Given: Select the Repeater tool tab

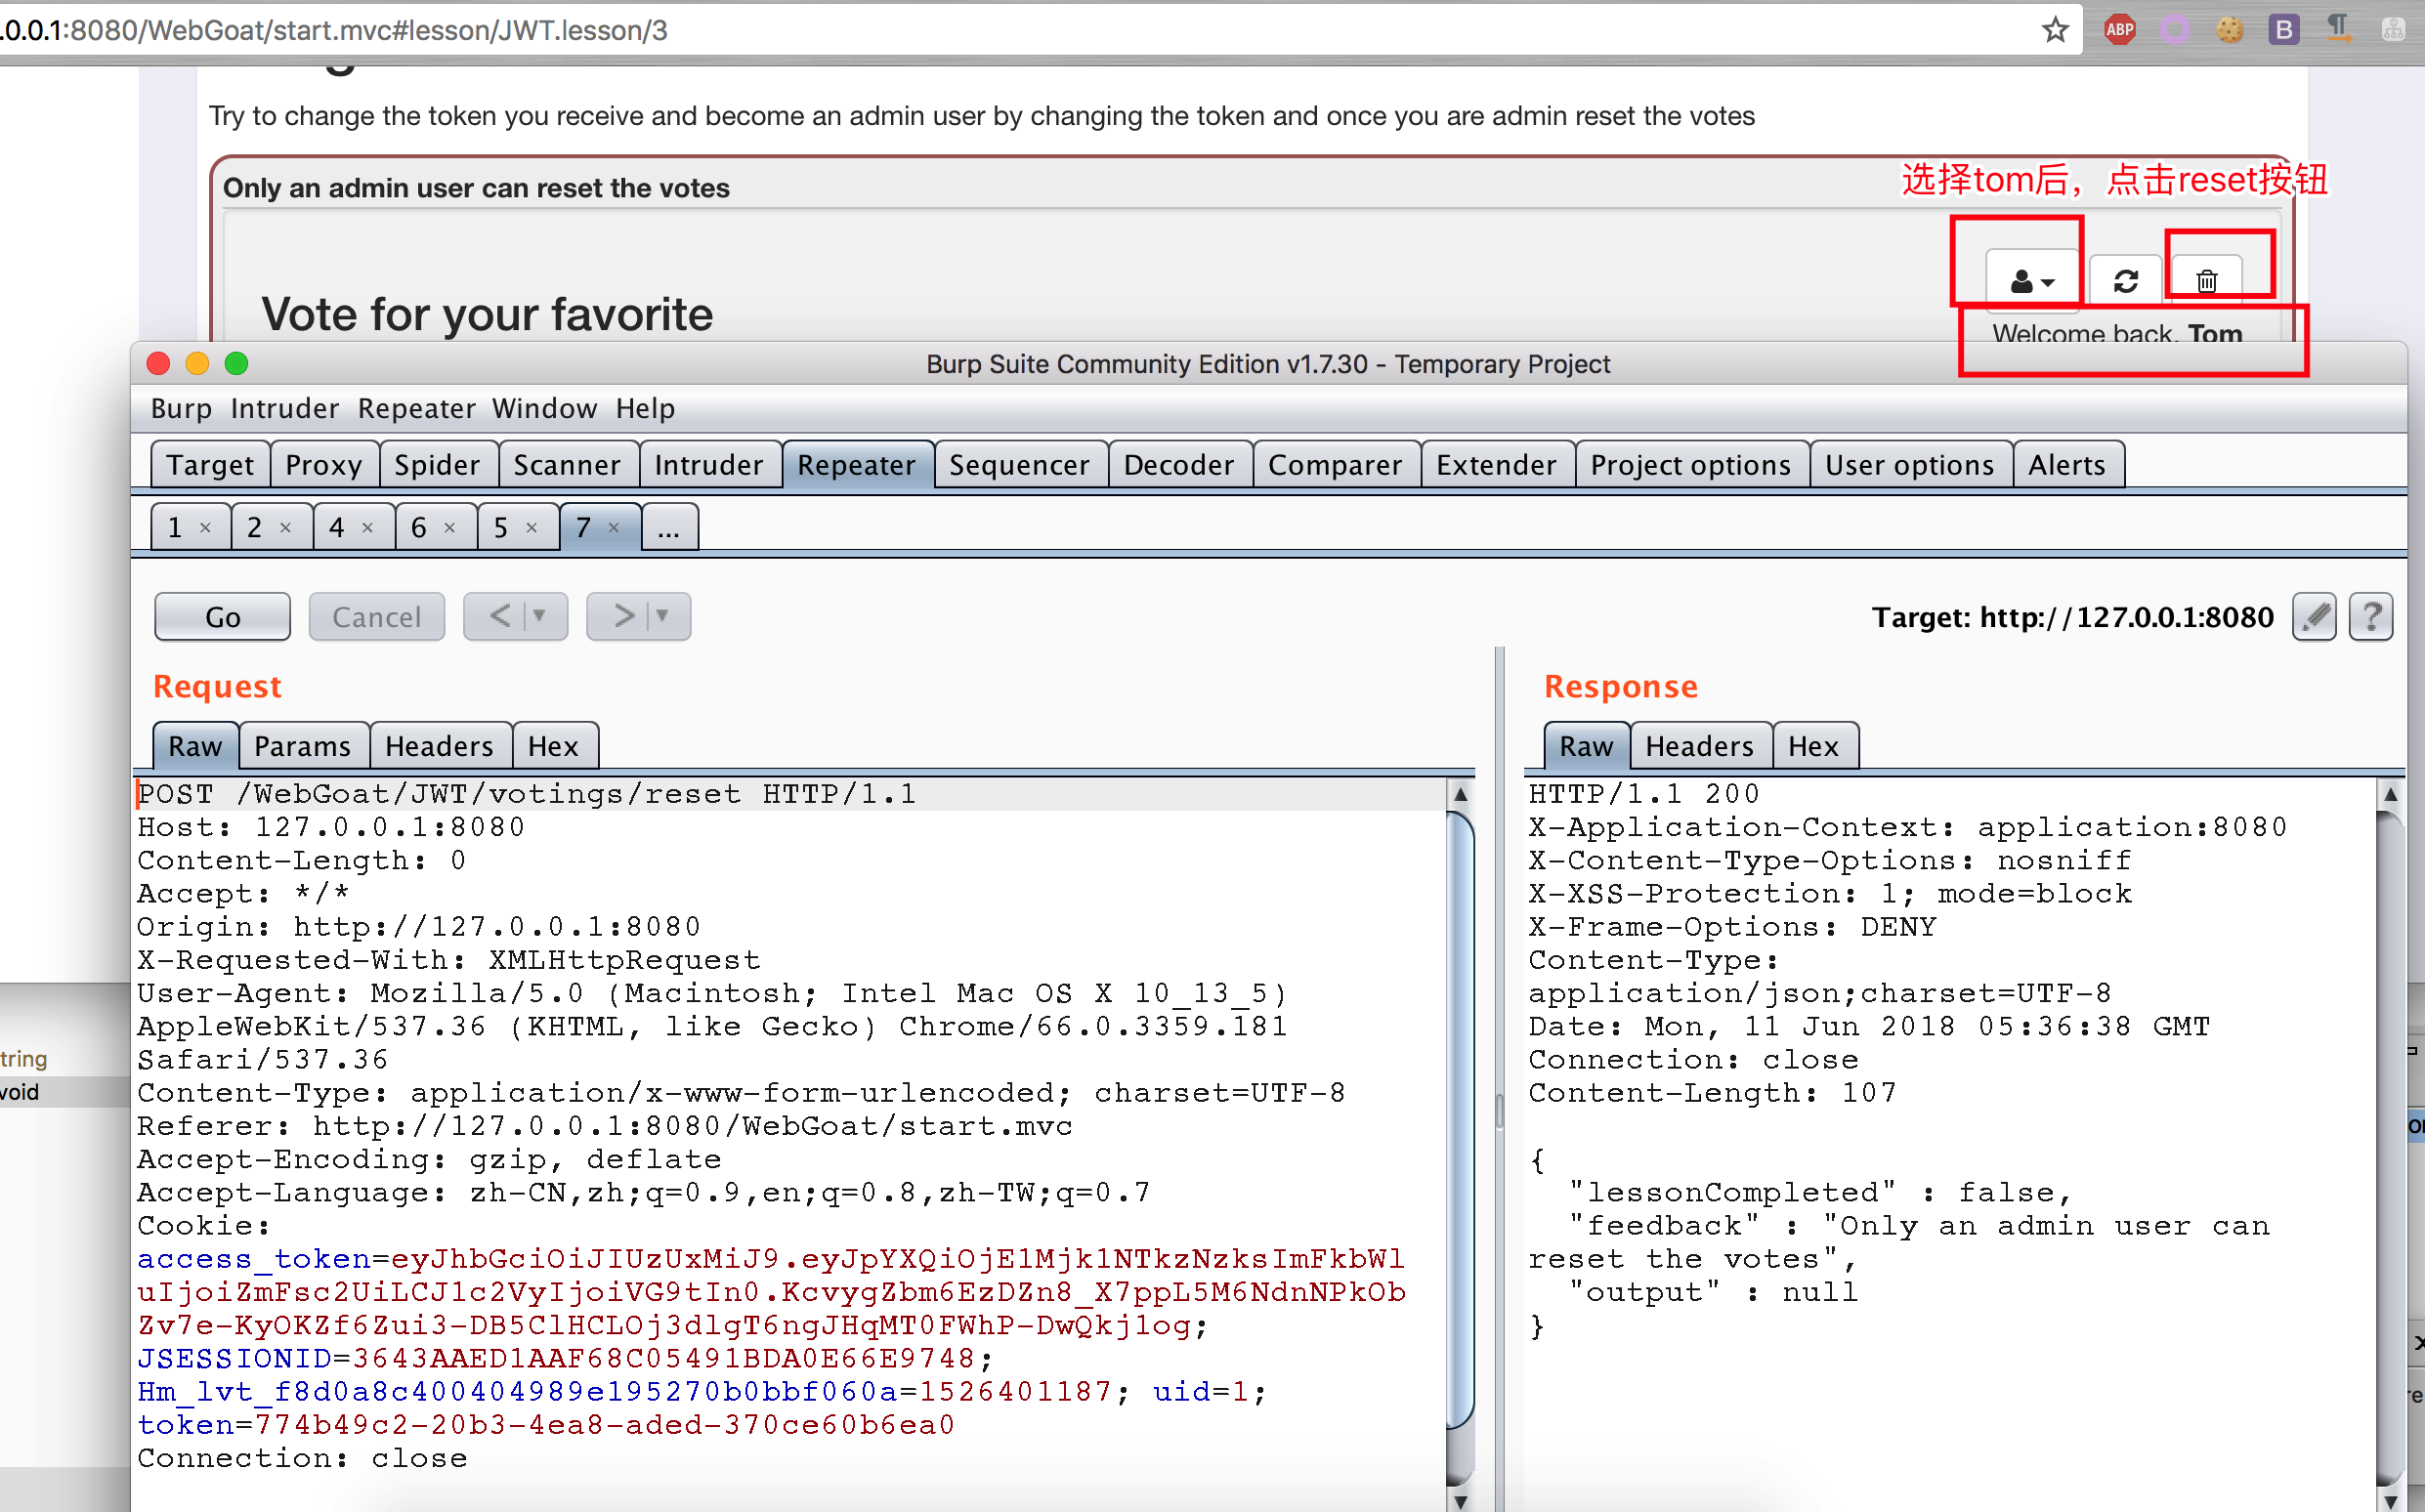Looking at the screenshot, I should (x=856, y=464).
